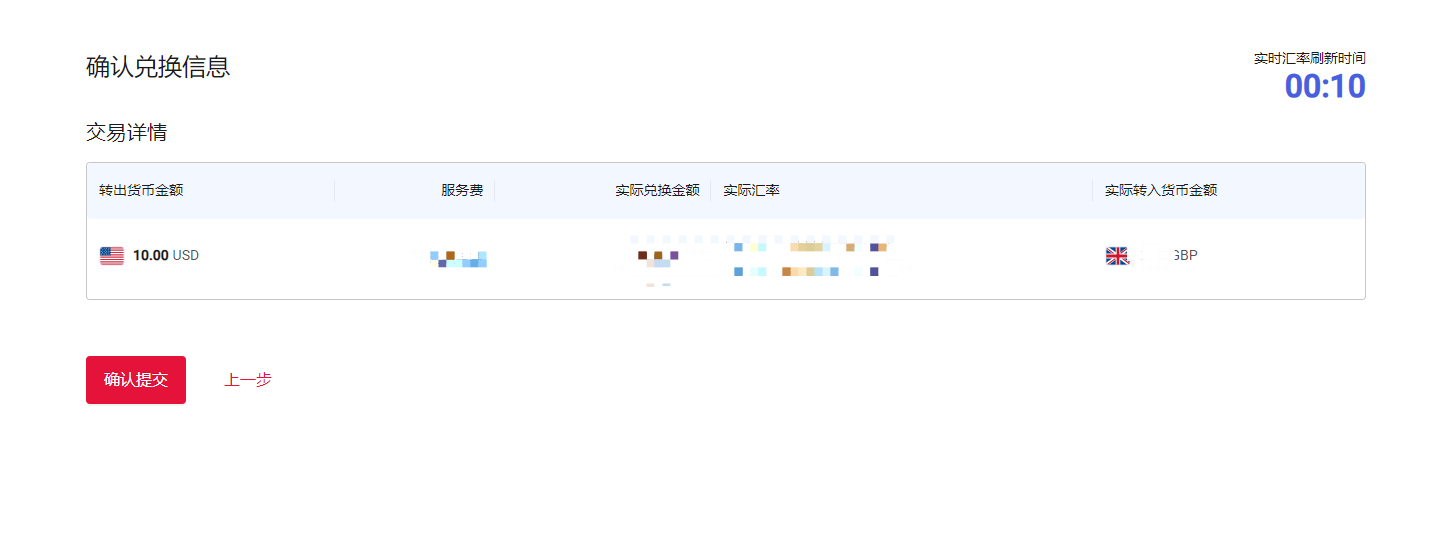Click the blurred service fee value
Screen dimensions: 1454x551
tap(459, 259)
